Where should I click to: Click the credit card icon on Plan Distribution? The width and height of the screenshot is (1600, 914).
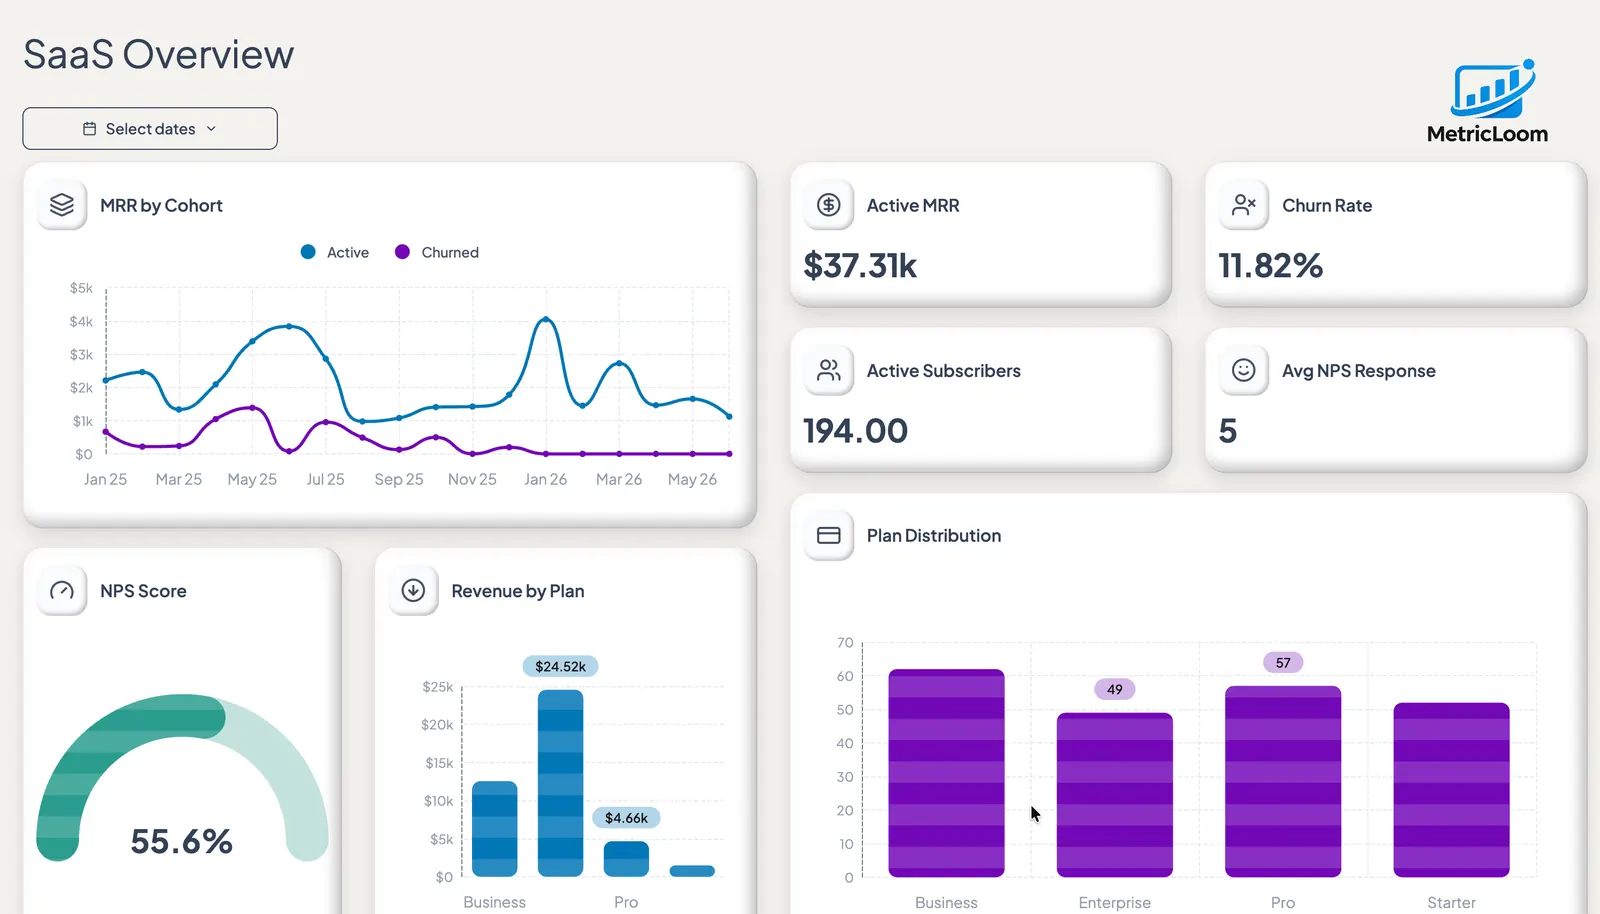pyautogui.click(x=829, y=535)
